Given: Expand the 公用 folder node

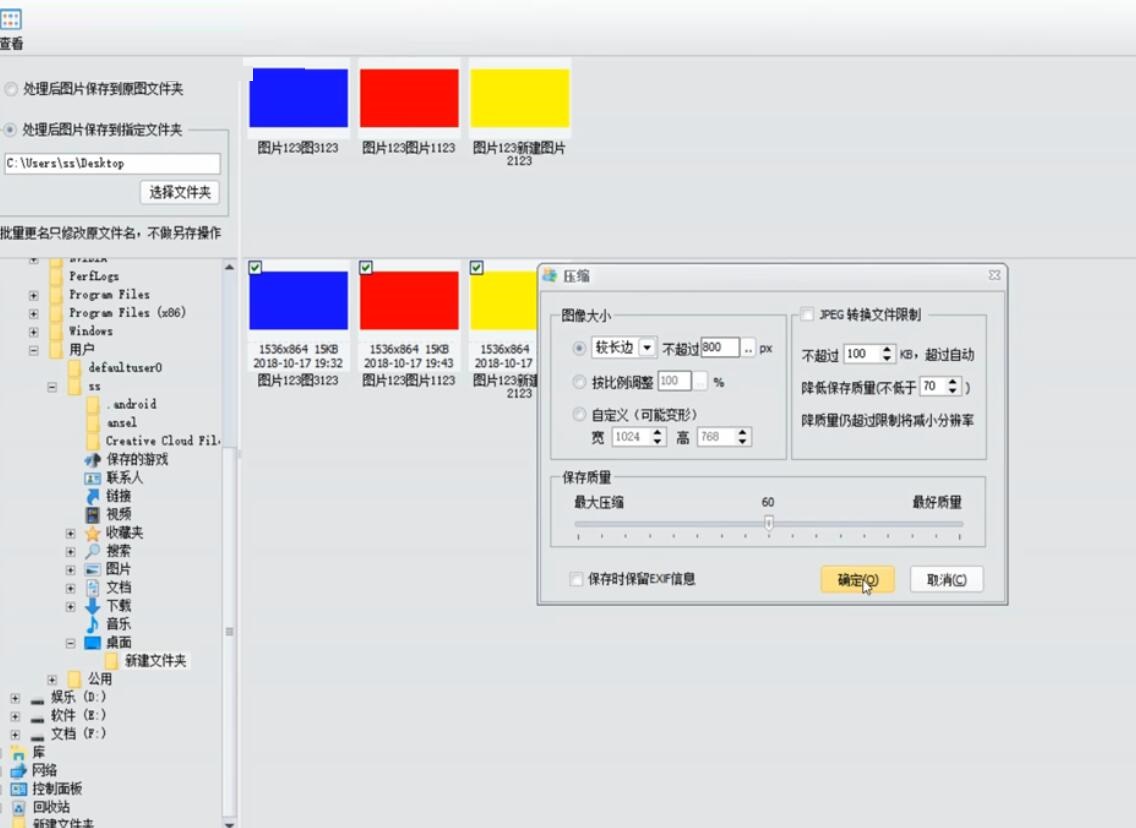Looking at the screenshot, I should pyautogui.click(x=52, y=679).
